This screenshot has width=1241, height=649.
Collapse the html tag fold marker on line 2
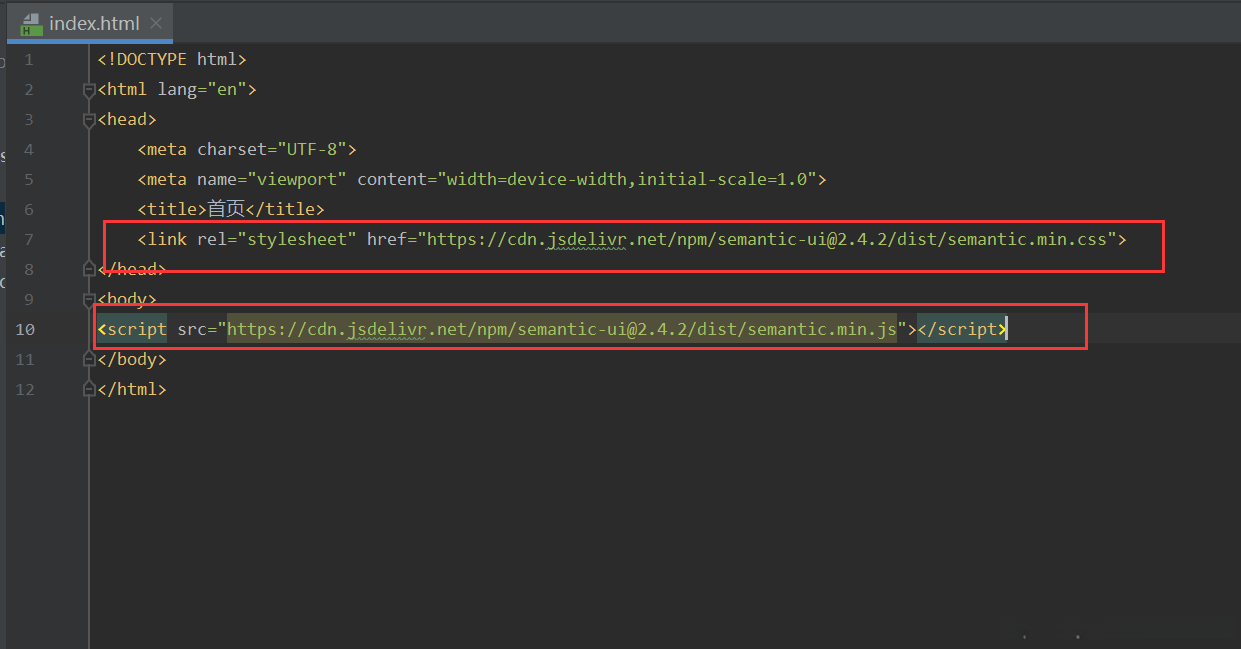click(x=90, y=90)
